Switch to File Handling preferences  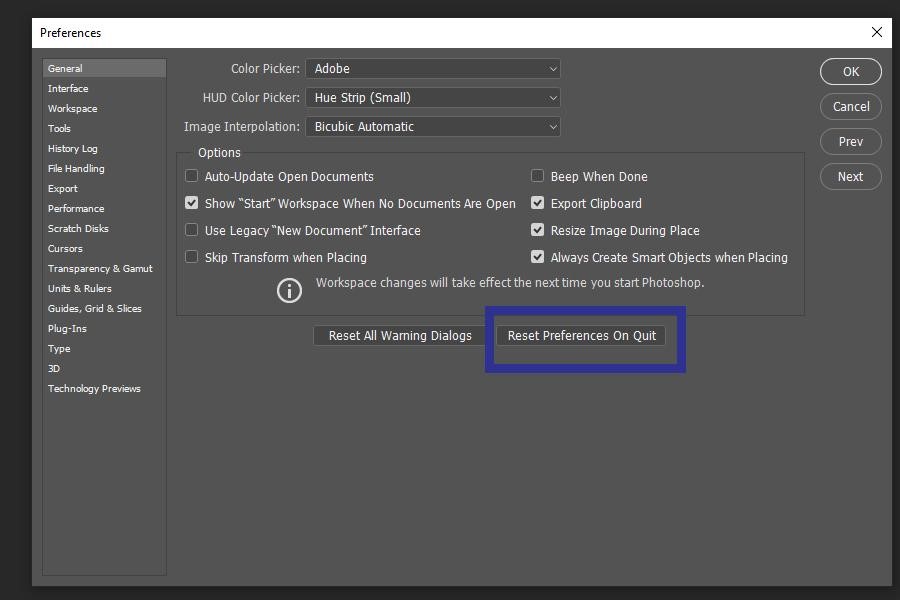(x=104, y=168)
